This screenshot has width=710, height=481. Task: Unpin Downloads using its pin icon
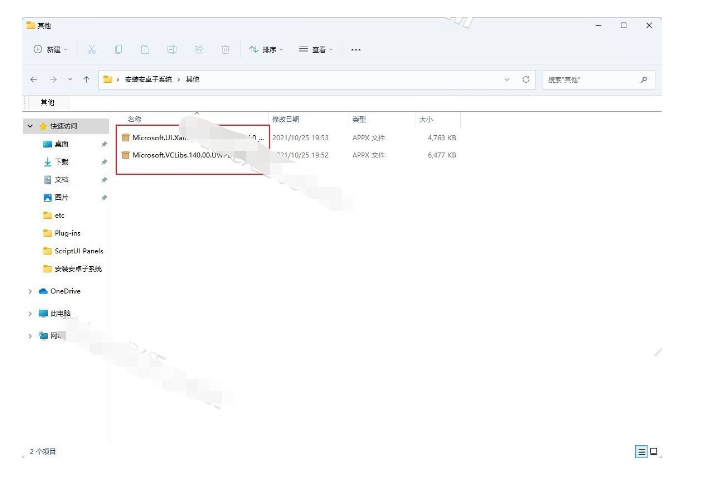[104, 162]
